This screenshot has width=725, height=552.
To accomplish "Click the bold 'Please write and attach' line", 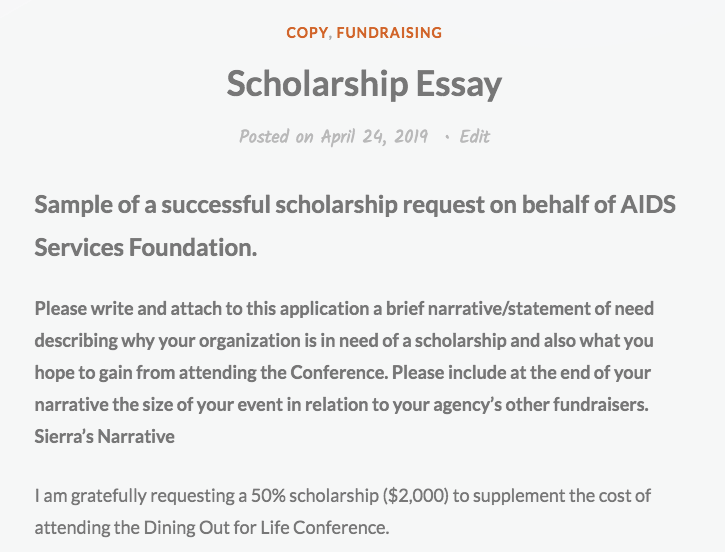I will pos(130,308).
